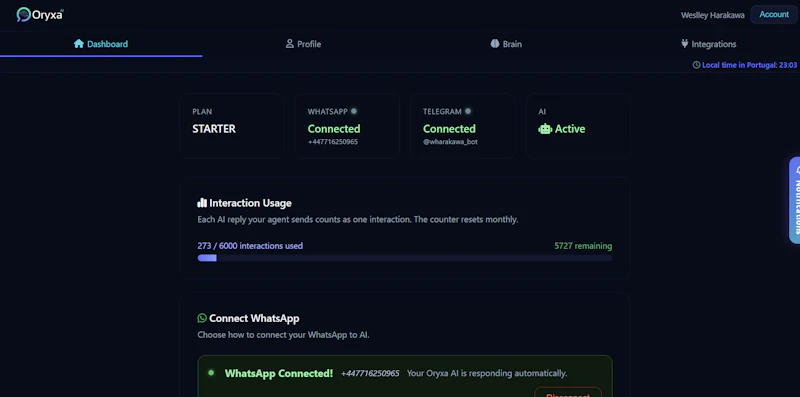
Task: Click the WhatsApp status dot in card
Action: [354, 111]
